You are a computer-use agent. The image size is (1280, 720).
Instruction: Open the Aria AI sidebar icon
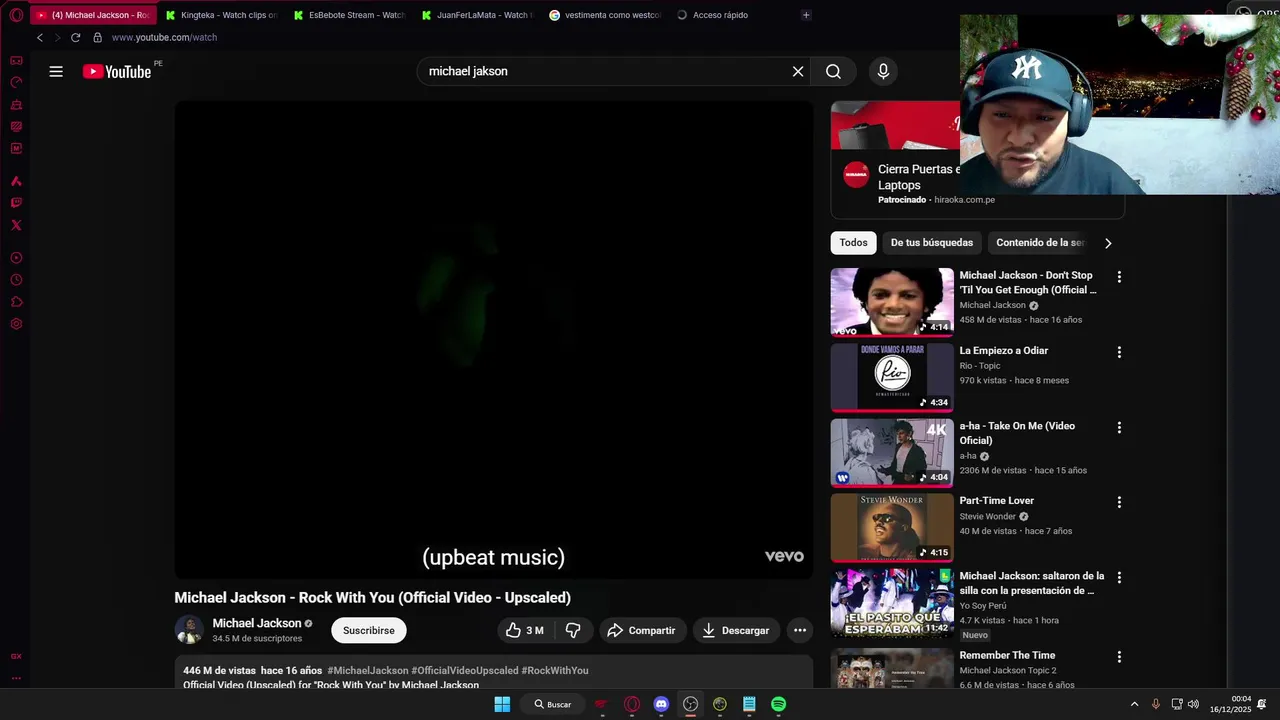(16, 181)
